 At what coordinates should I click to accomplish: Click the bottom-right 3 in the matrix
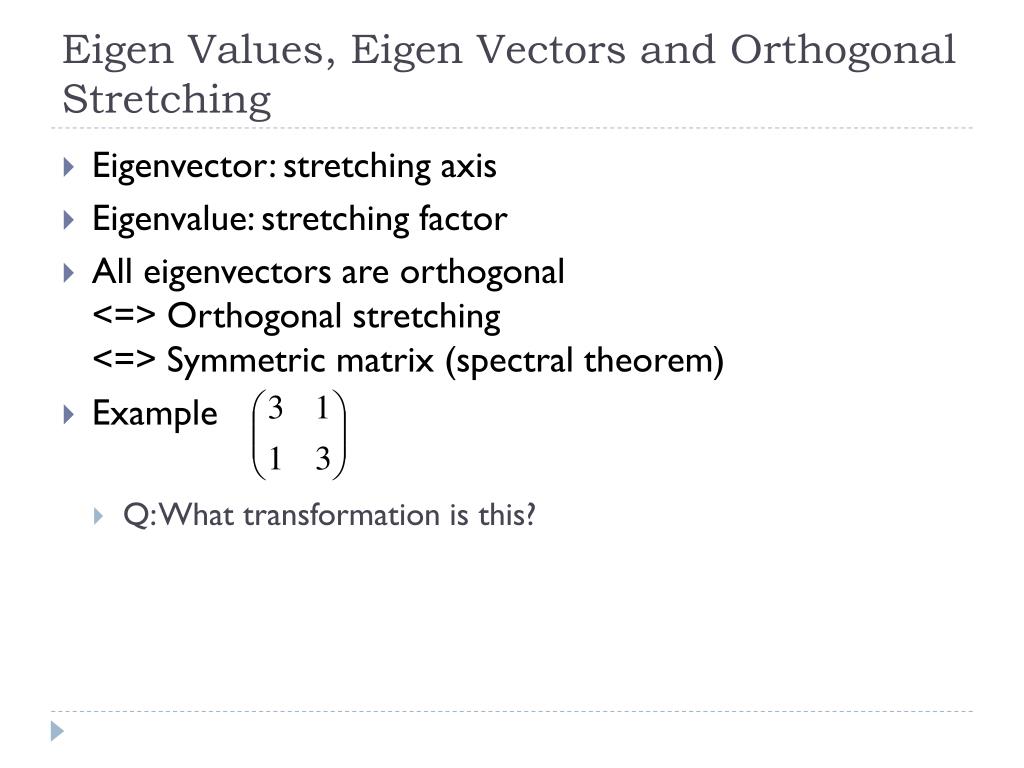pos(323,459)
